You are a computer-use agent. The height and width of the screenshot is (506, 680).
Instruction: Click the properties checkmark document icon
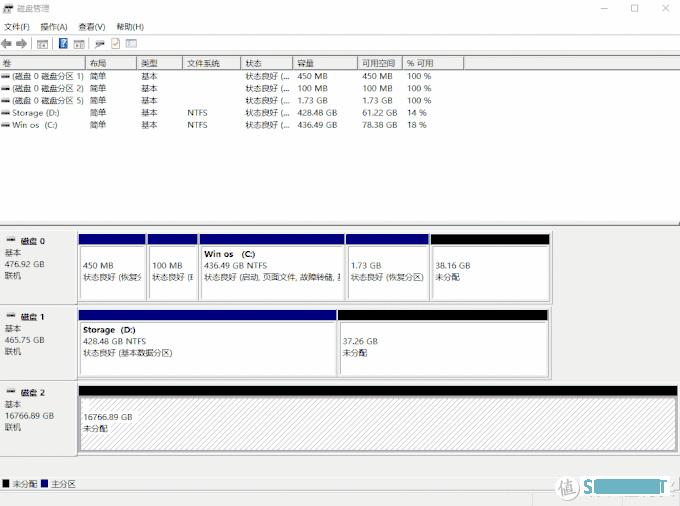pyautogui.click(x=115, y=43)
